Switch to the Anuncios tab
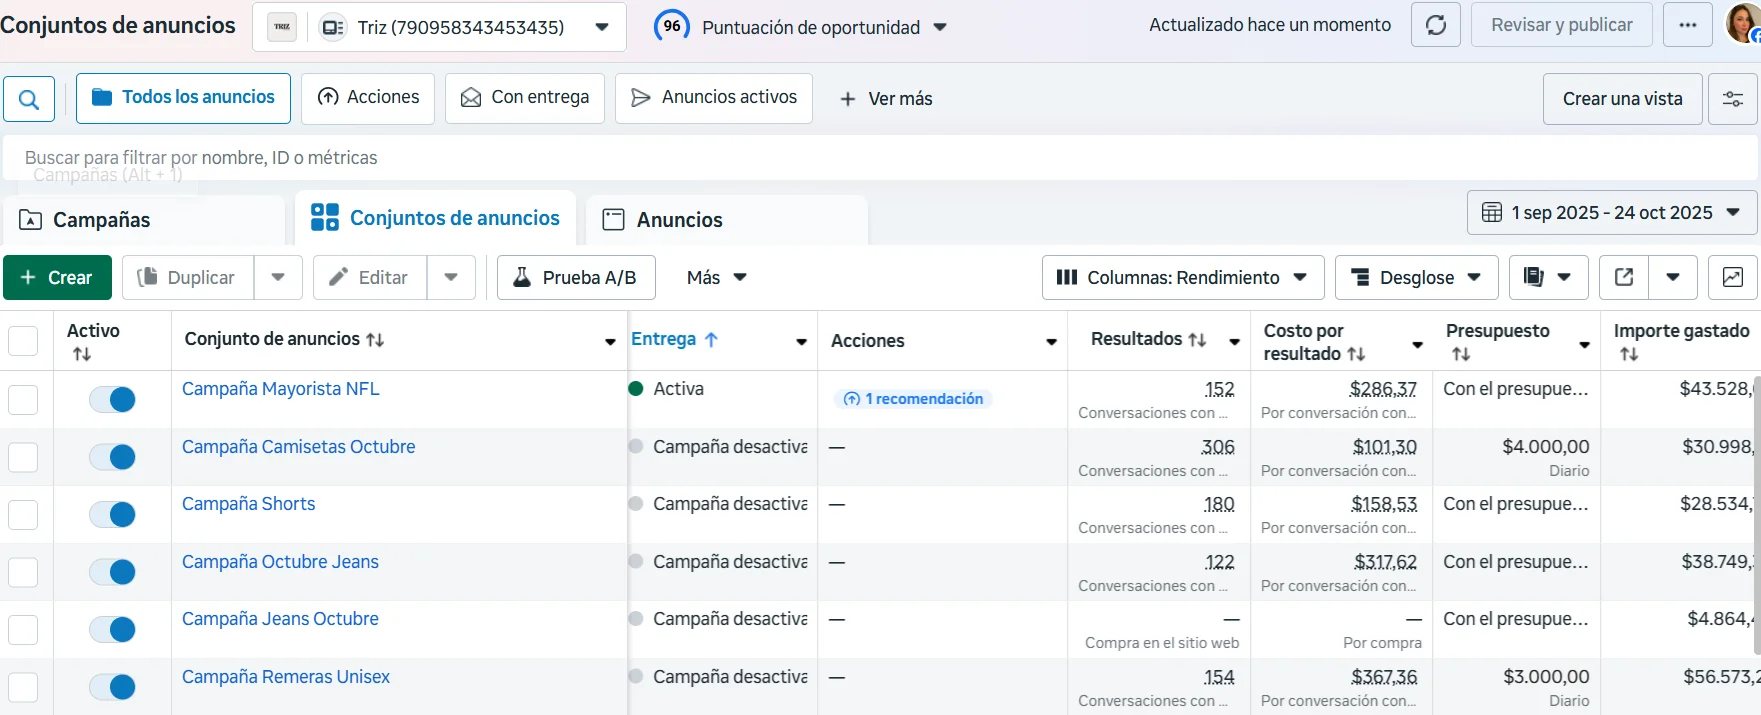1761x715 pixels. point(727,220)
